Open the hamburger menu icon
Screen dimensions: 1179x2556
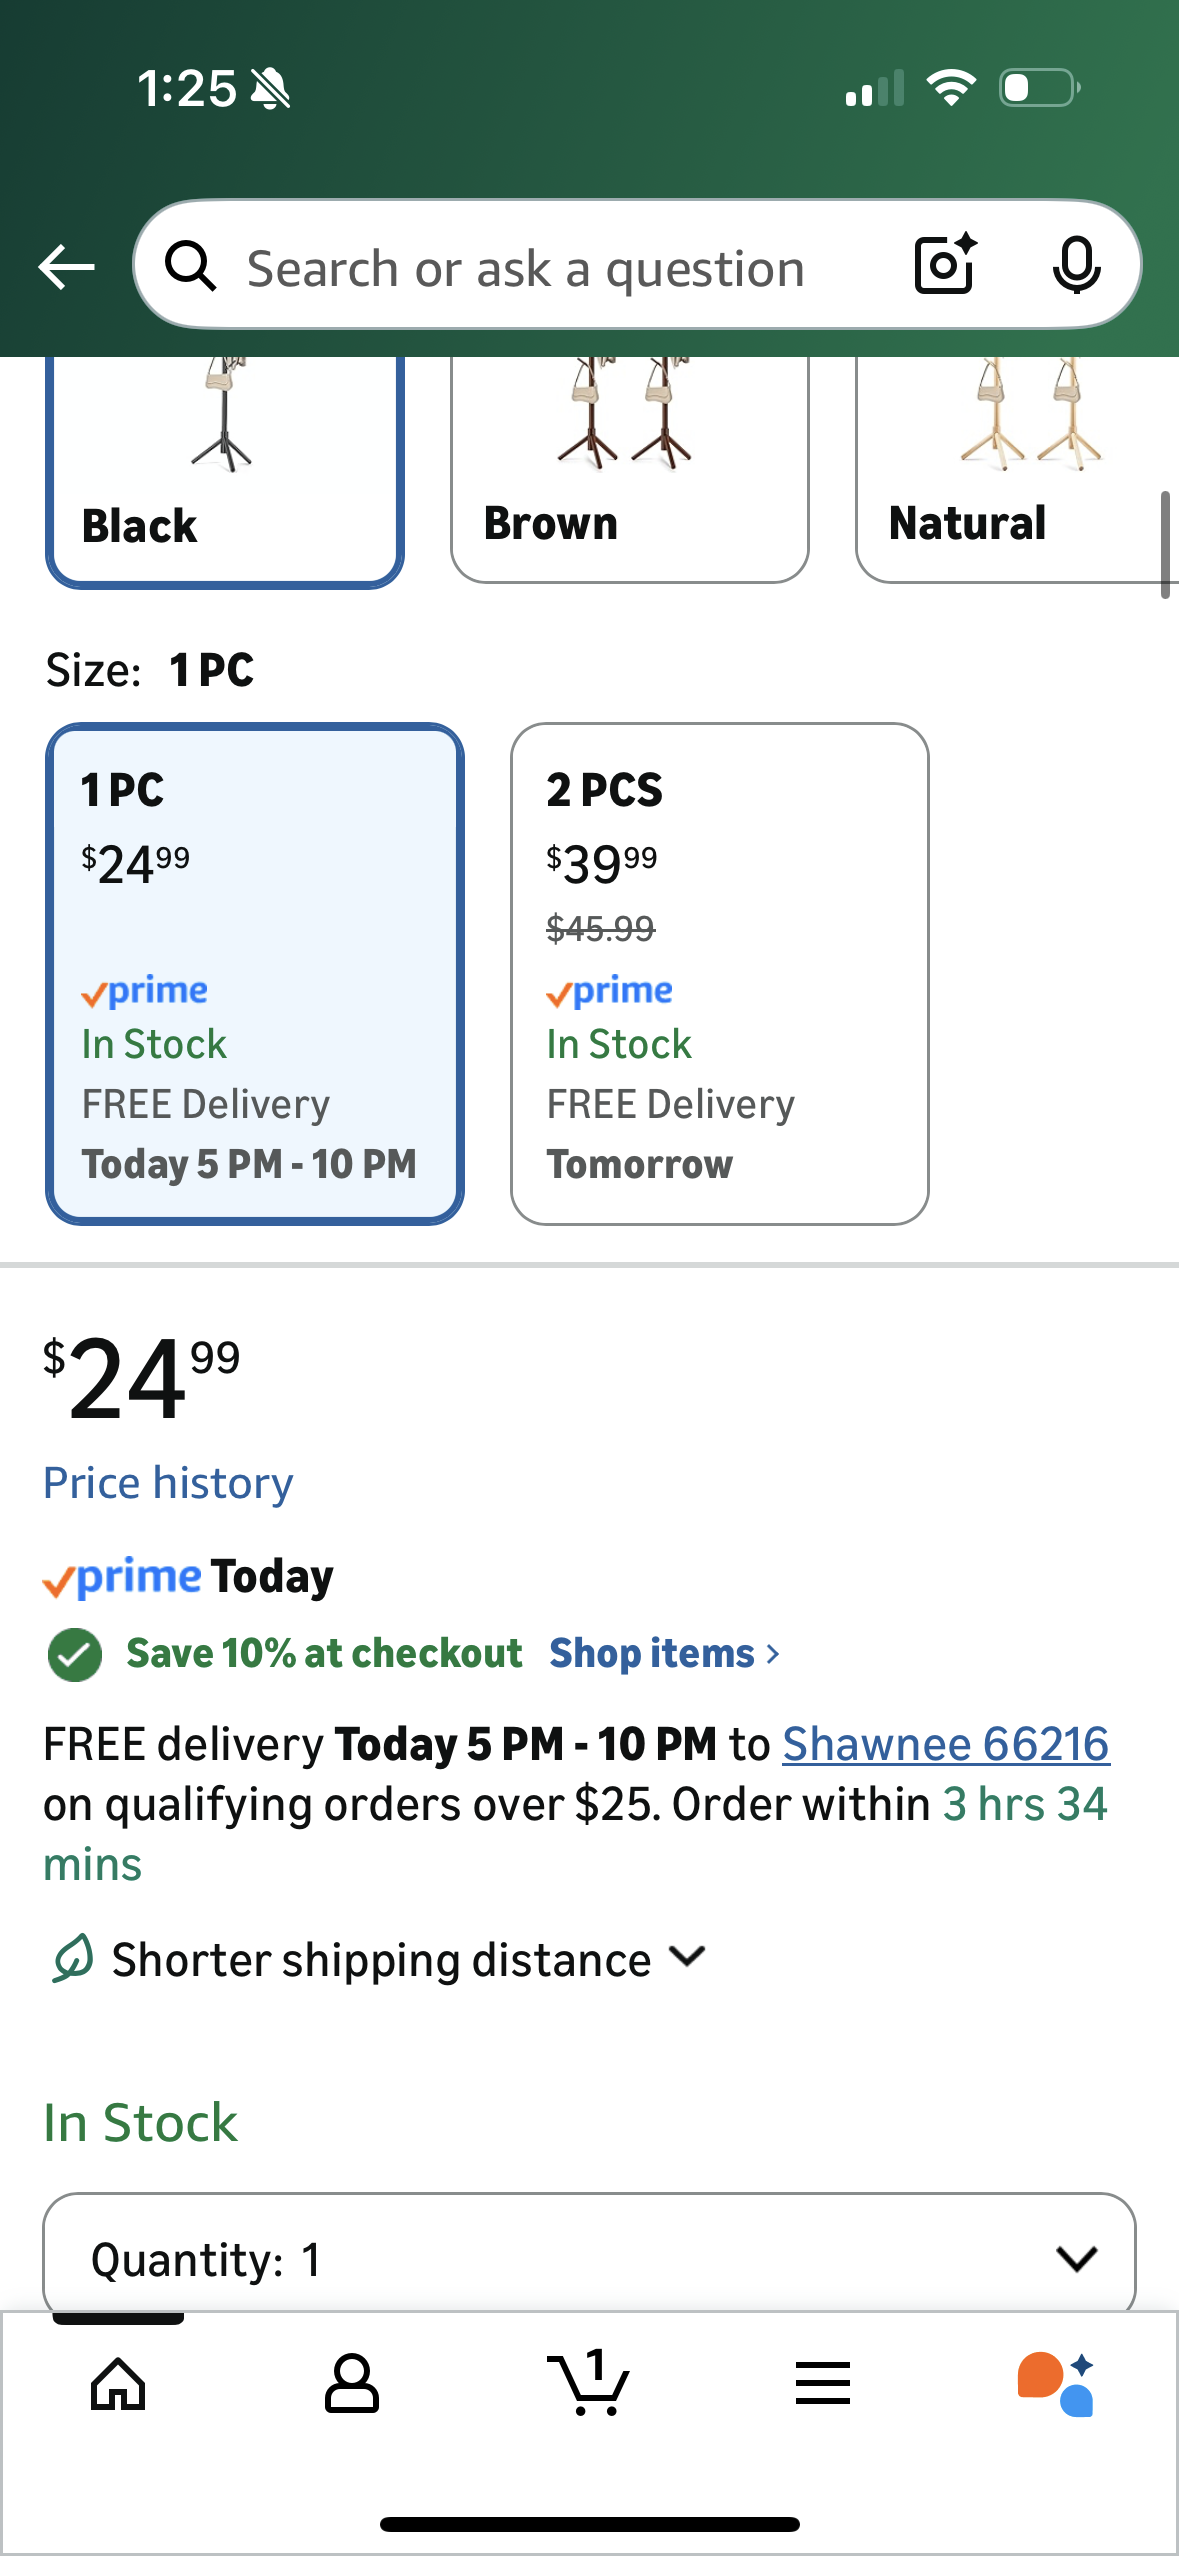tap(823, 2384)
